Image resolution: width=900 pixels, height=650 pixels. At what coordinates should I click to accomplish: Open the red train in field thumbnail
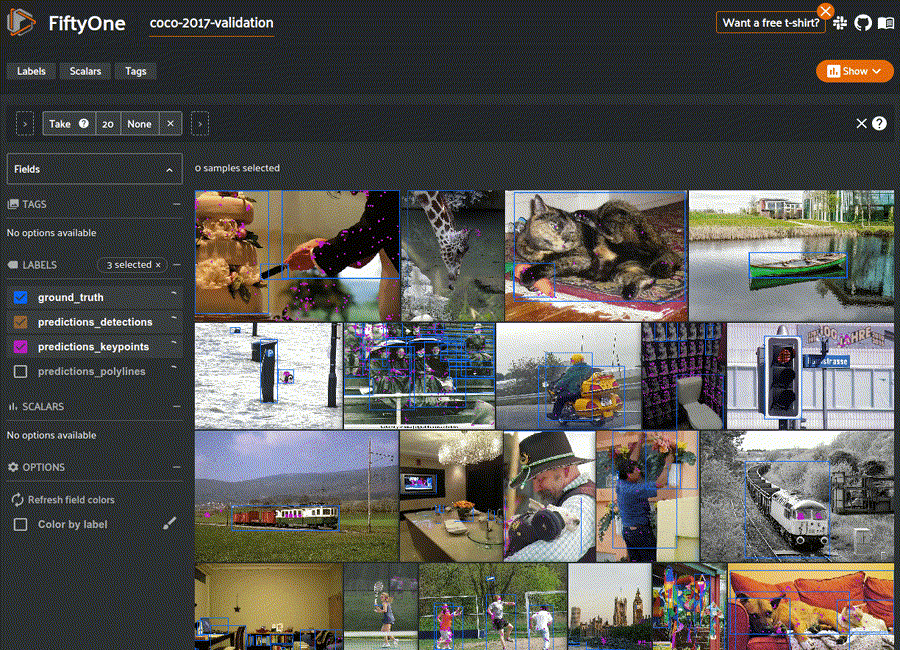click(297, 497)
